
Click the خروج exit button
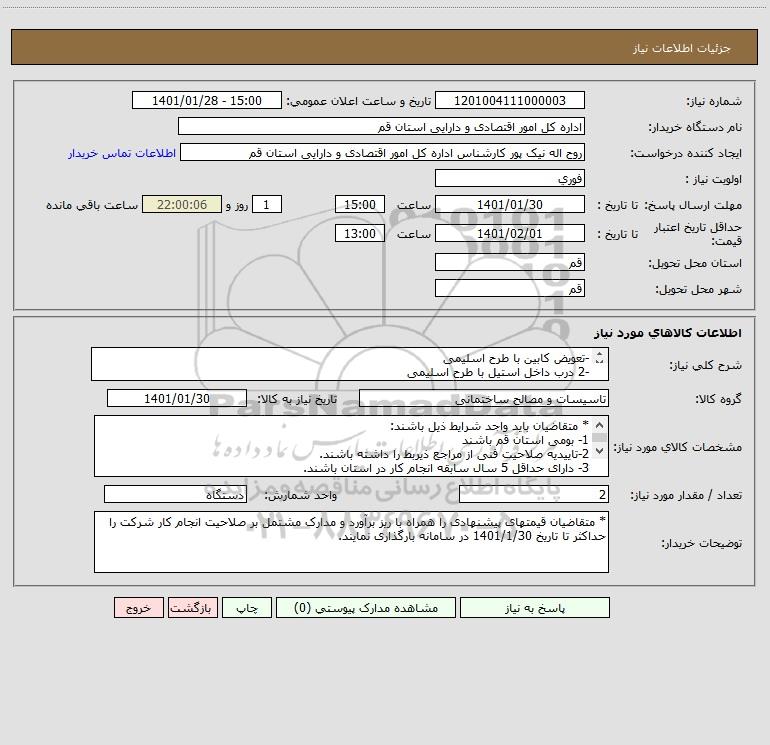click(x=138, y=608)
